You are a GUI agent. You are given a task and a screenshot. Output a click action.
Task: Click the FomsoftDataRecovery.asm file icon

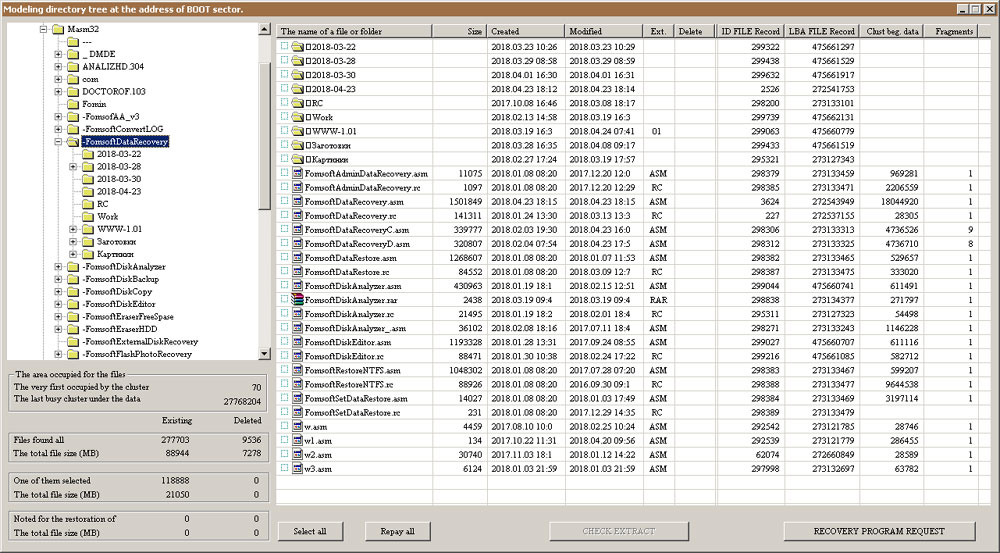coord(298,201)
